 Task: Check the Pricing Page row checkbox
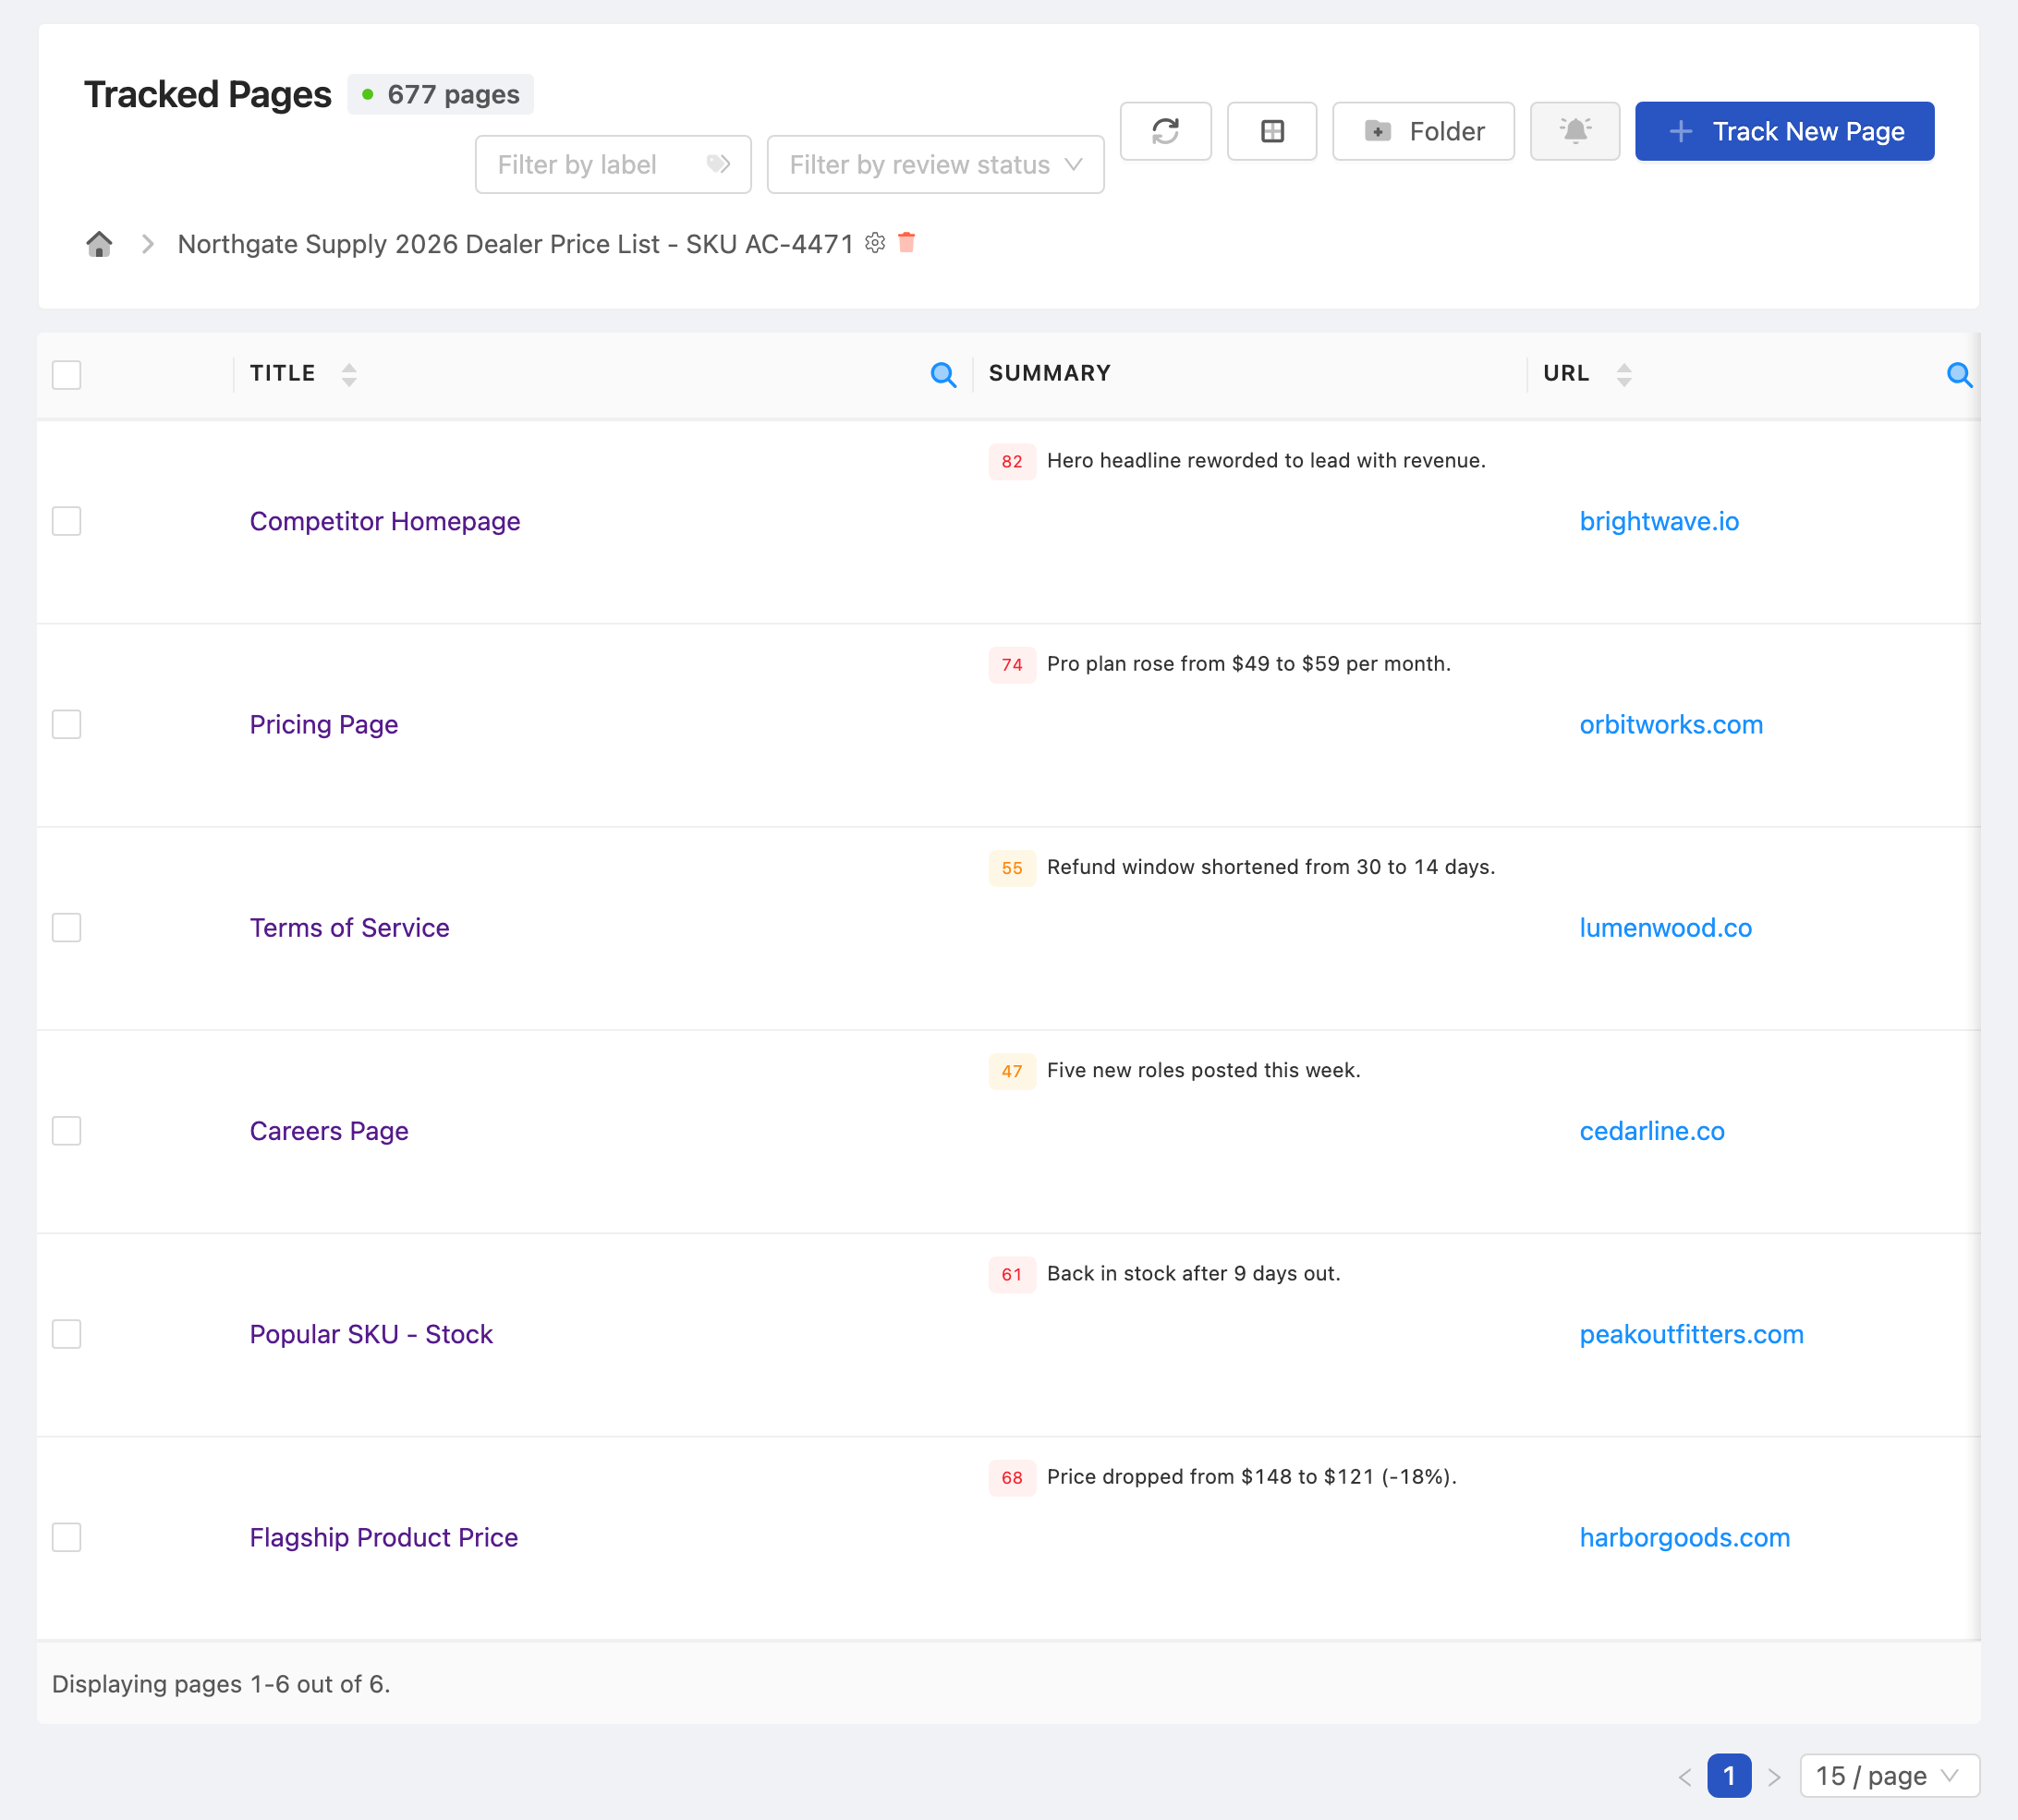point(66,724)
